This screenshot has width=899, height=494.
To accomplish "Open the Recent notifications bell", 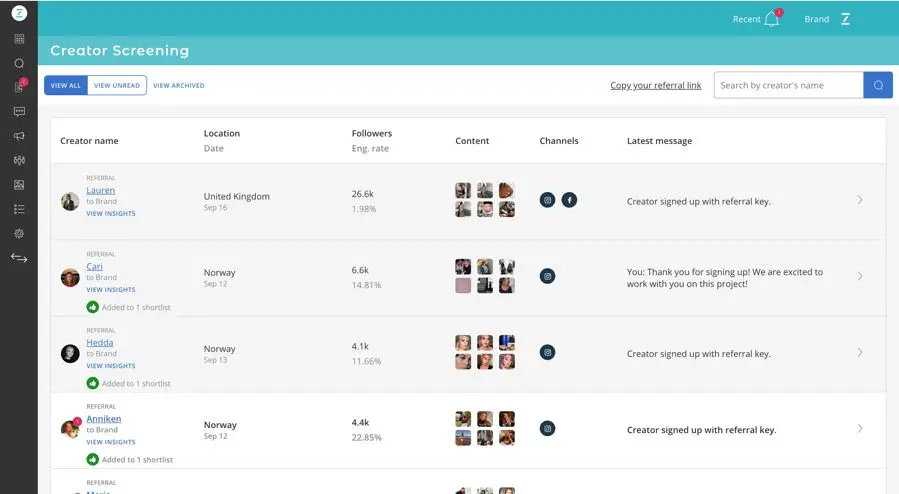I will pos(771,19).
